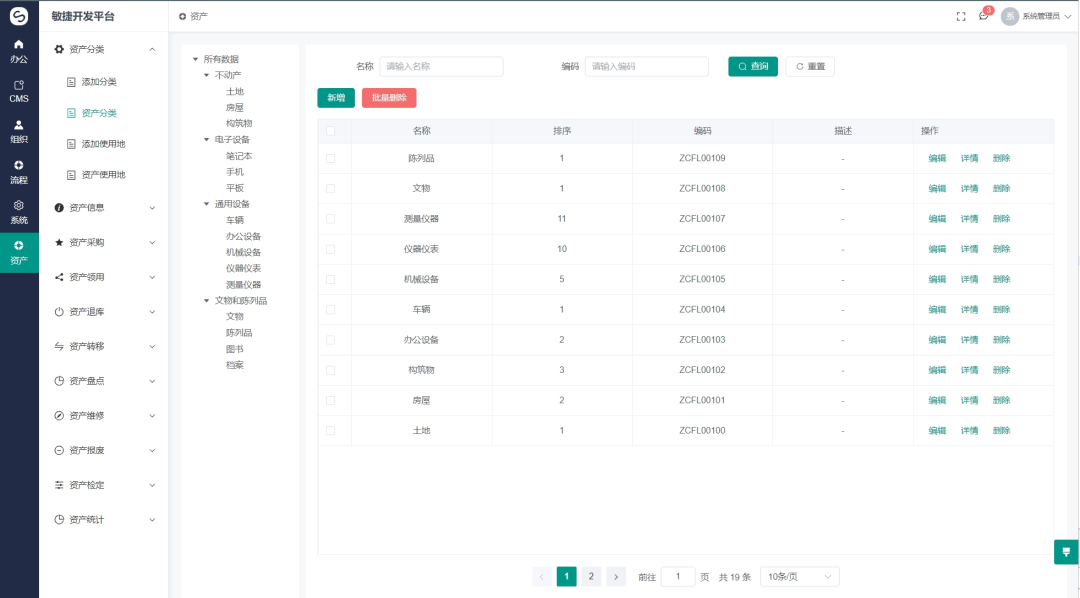Check the select-all checkbox in table header
Screen dimensions: 1080x598
point(330,131)
